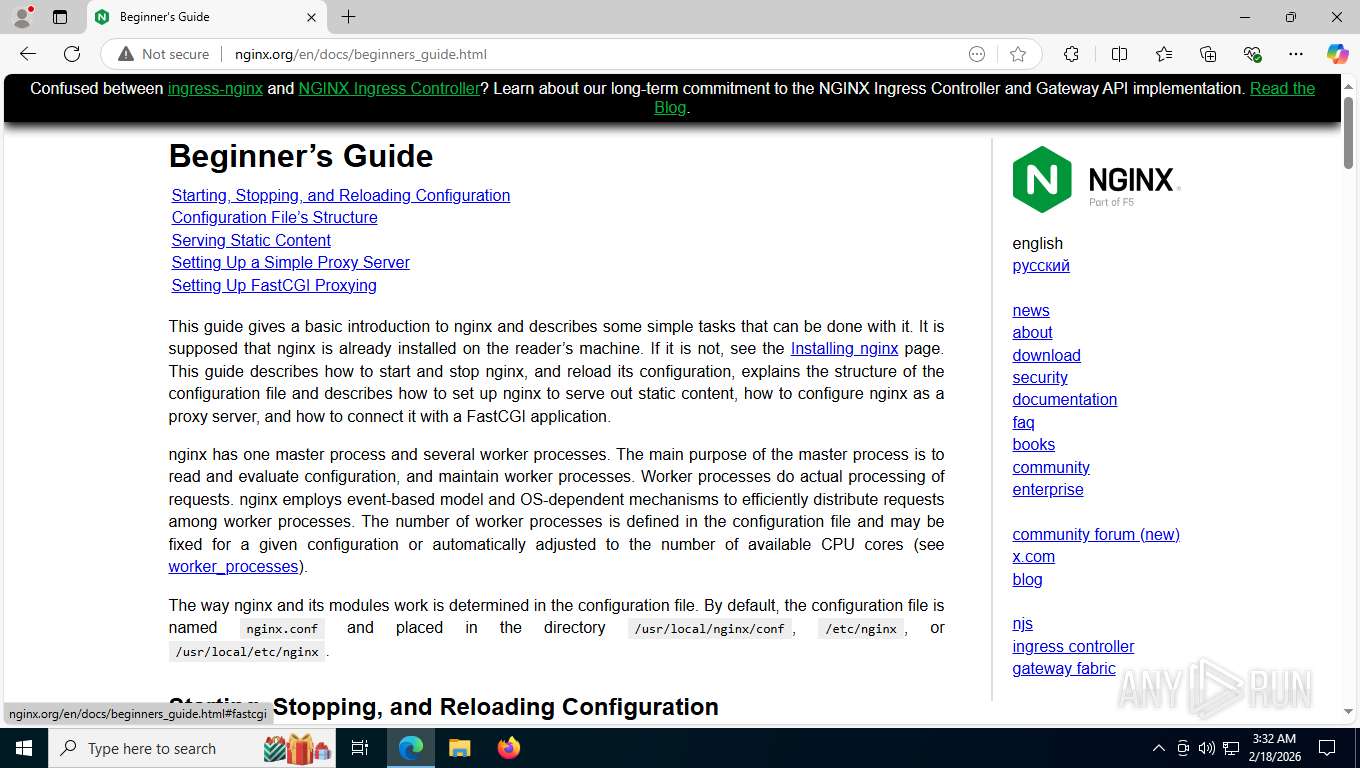Viewport: 1360px width, 768px height.
Task: Open the about sidebar link
Action: point(1032,332)
